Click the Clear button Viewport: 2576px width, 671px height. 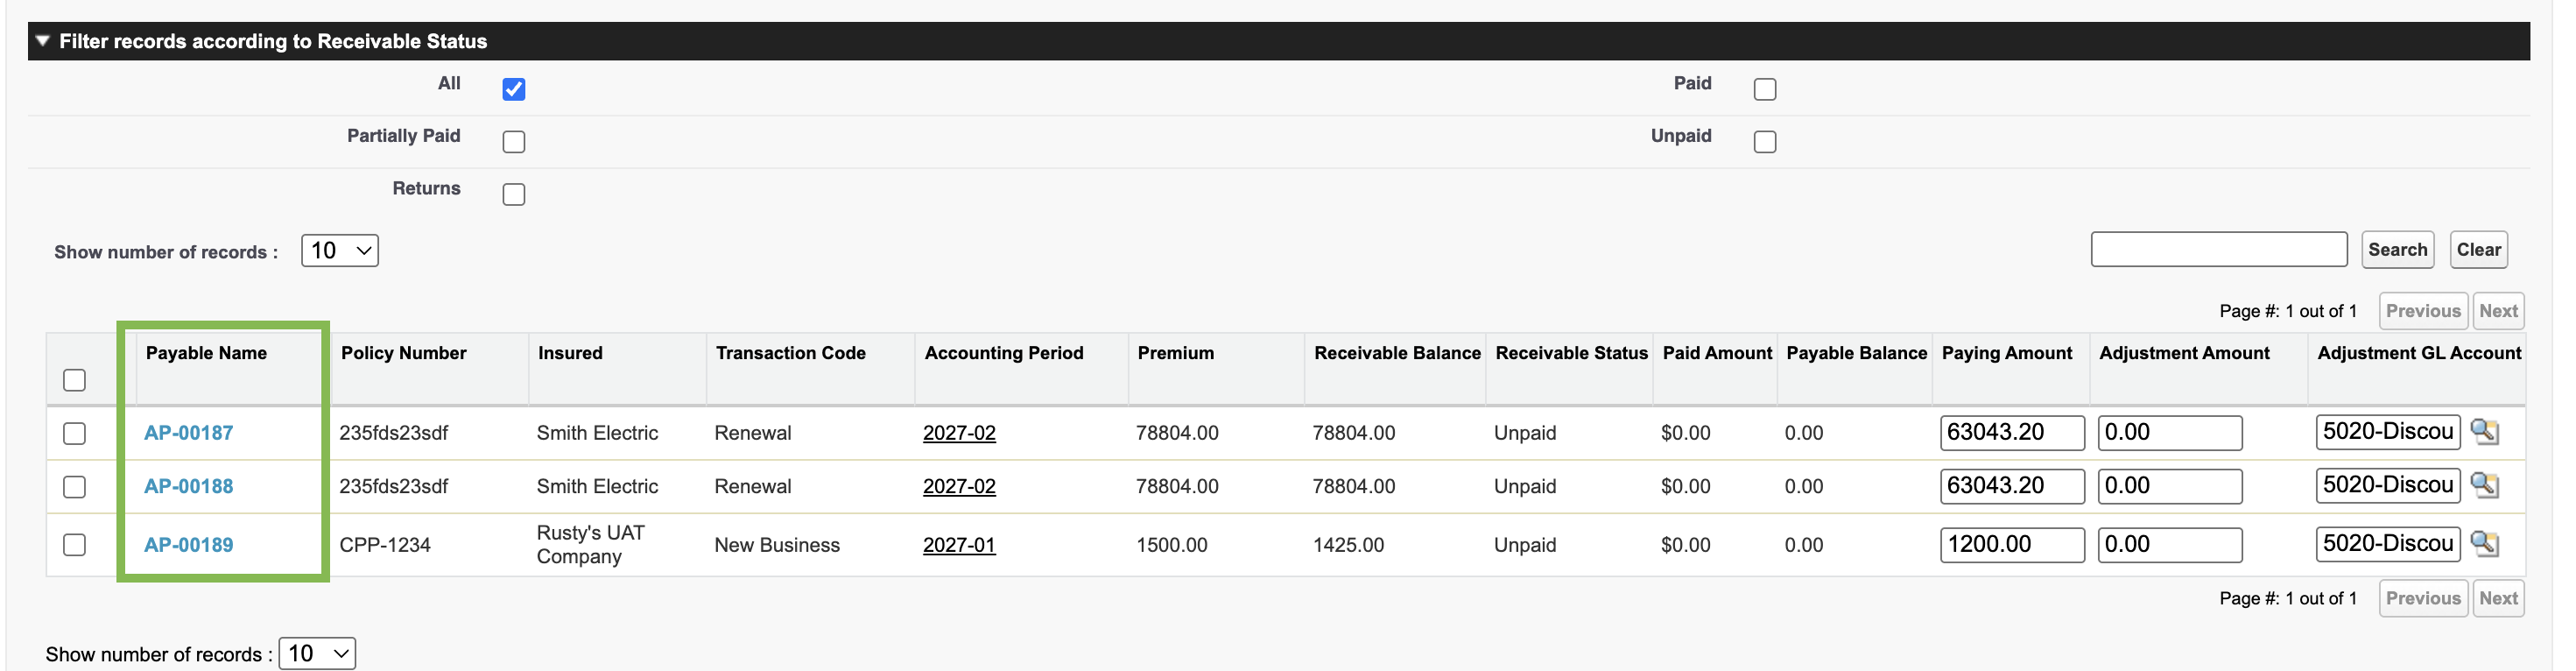(x=2479, y=250)
